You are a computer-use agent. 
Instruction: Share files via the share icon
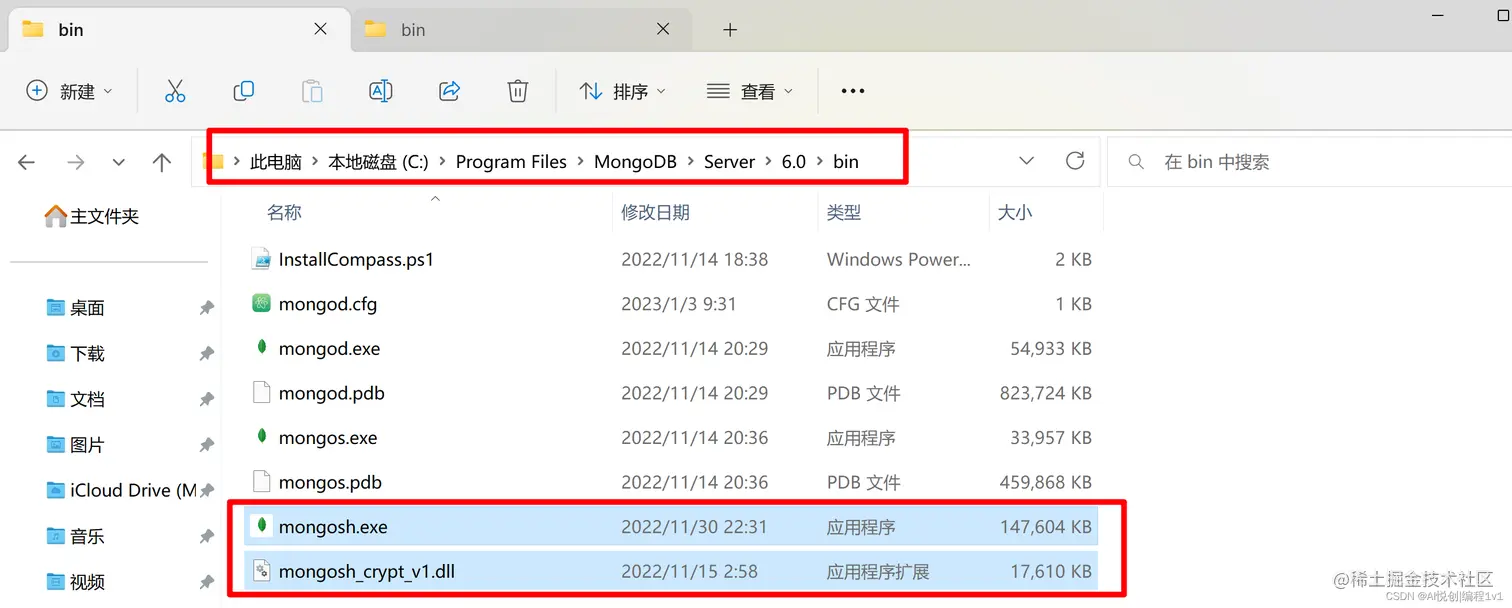[449, 91]
